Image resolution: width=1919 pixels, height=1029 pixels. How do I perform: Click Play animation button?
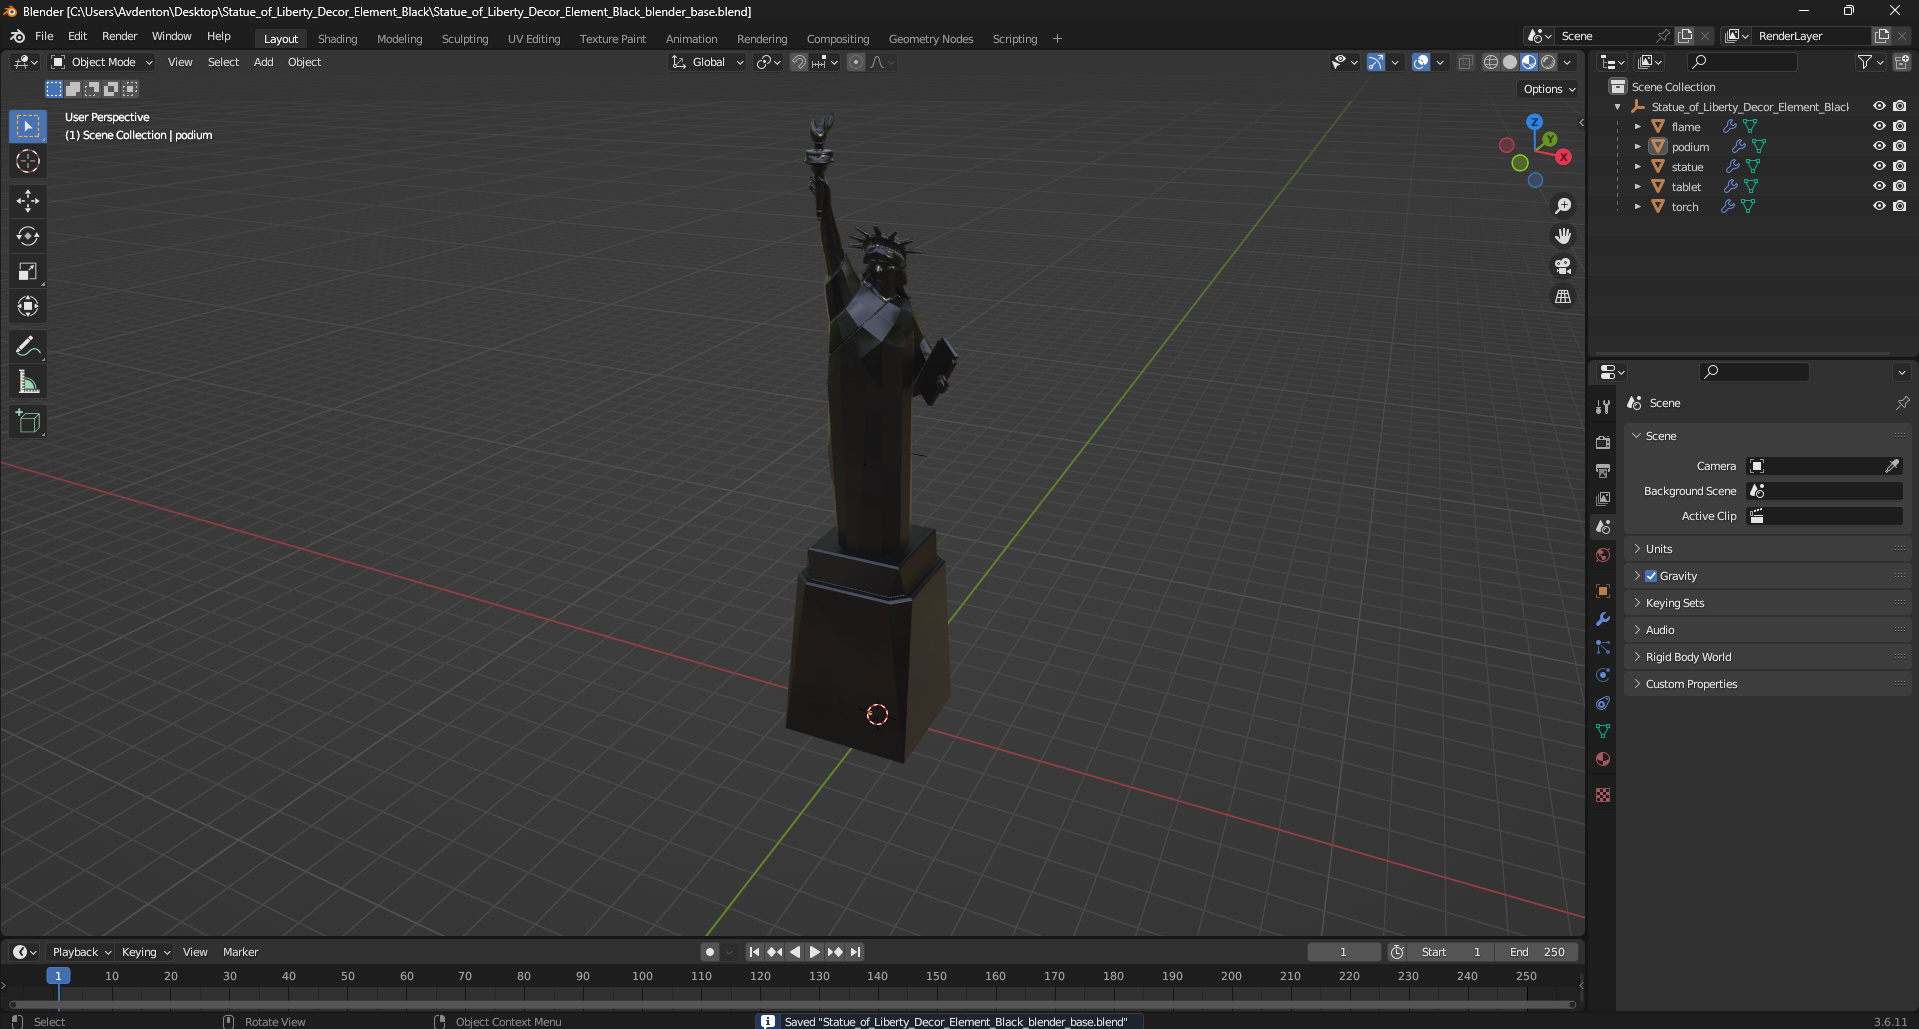pos(814,952)
